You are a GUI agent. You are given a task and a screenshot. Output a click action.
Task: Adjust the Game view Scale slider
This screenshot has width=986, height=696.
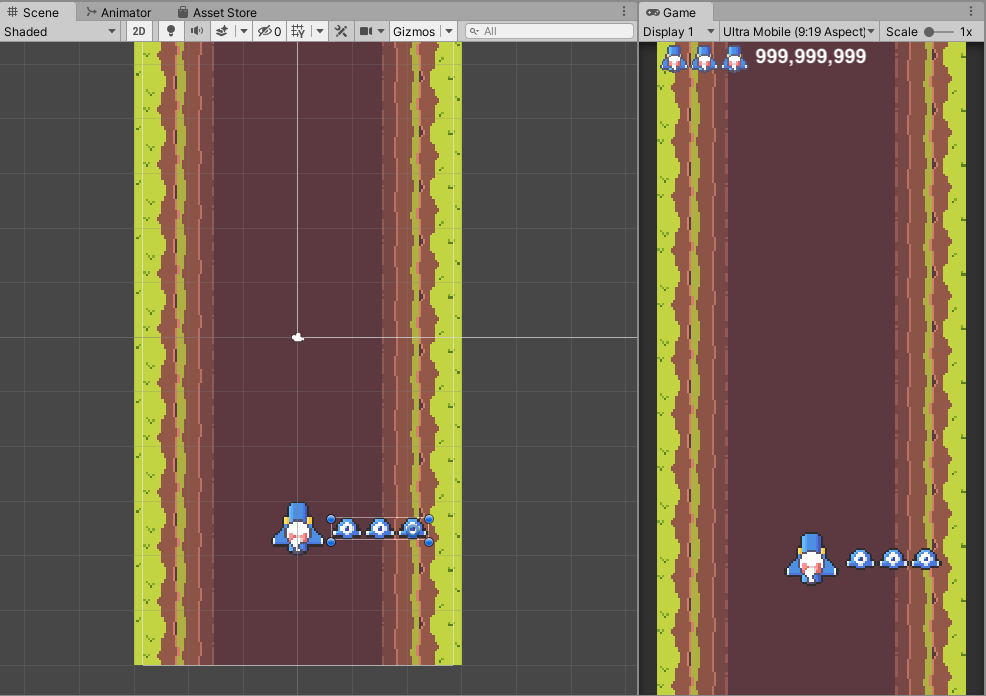[938, 32]
